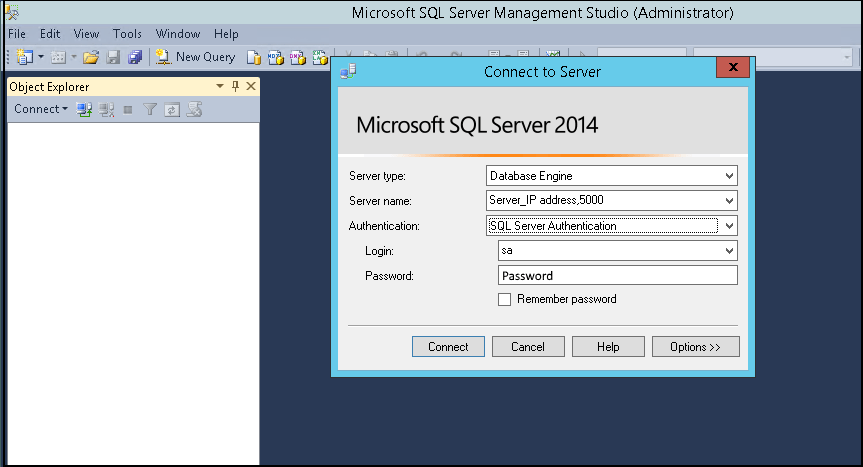Click the Connect to Server dialog icon

[x=348, y=72]
